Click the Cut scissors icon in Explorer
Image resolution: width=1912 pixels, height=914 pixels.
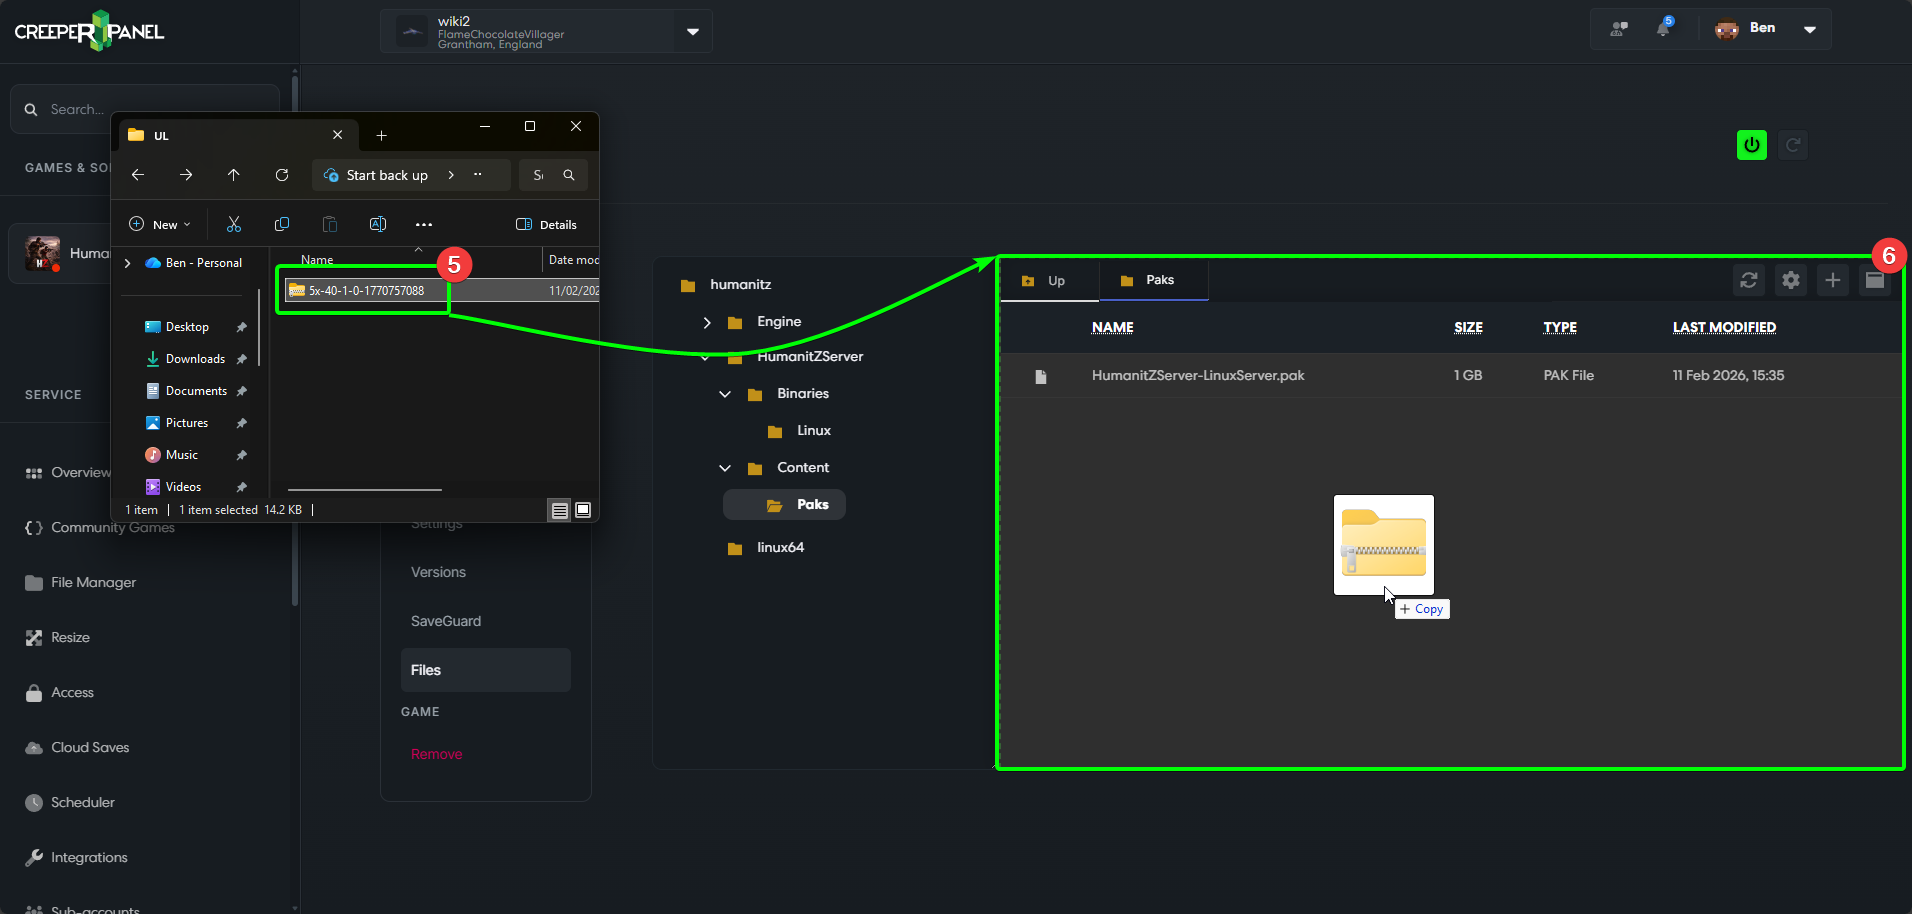[234, 224]
